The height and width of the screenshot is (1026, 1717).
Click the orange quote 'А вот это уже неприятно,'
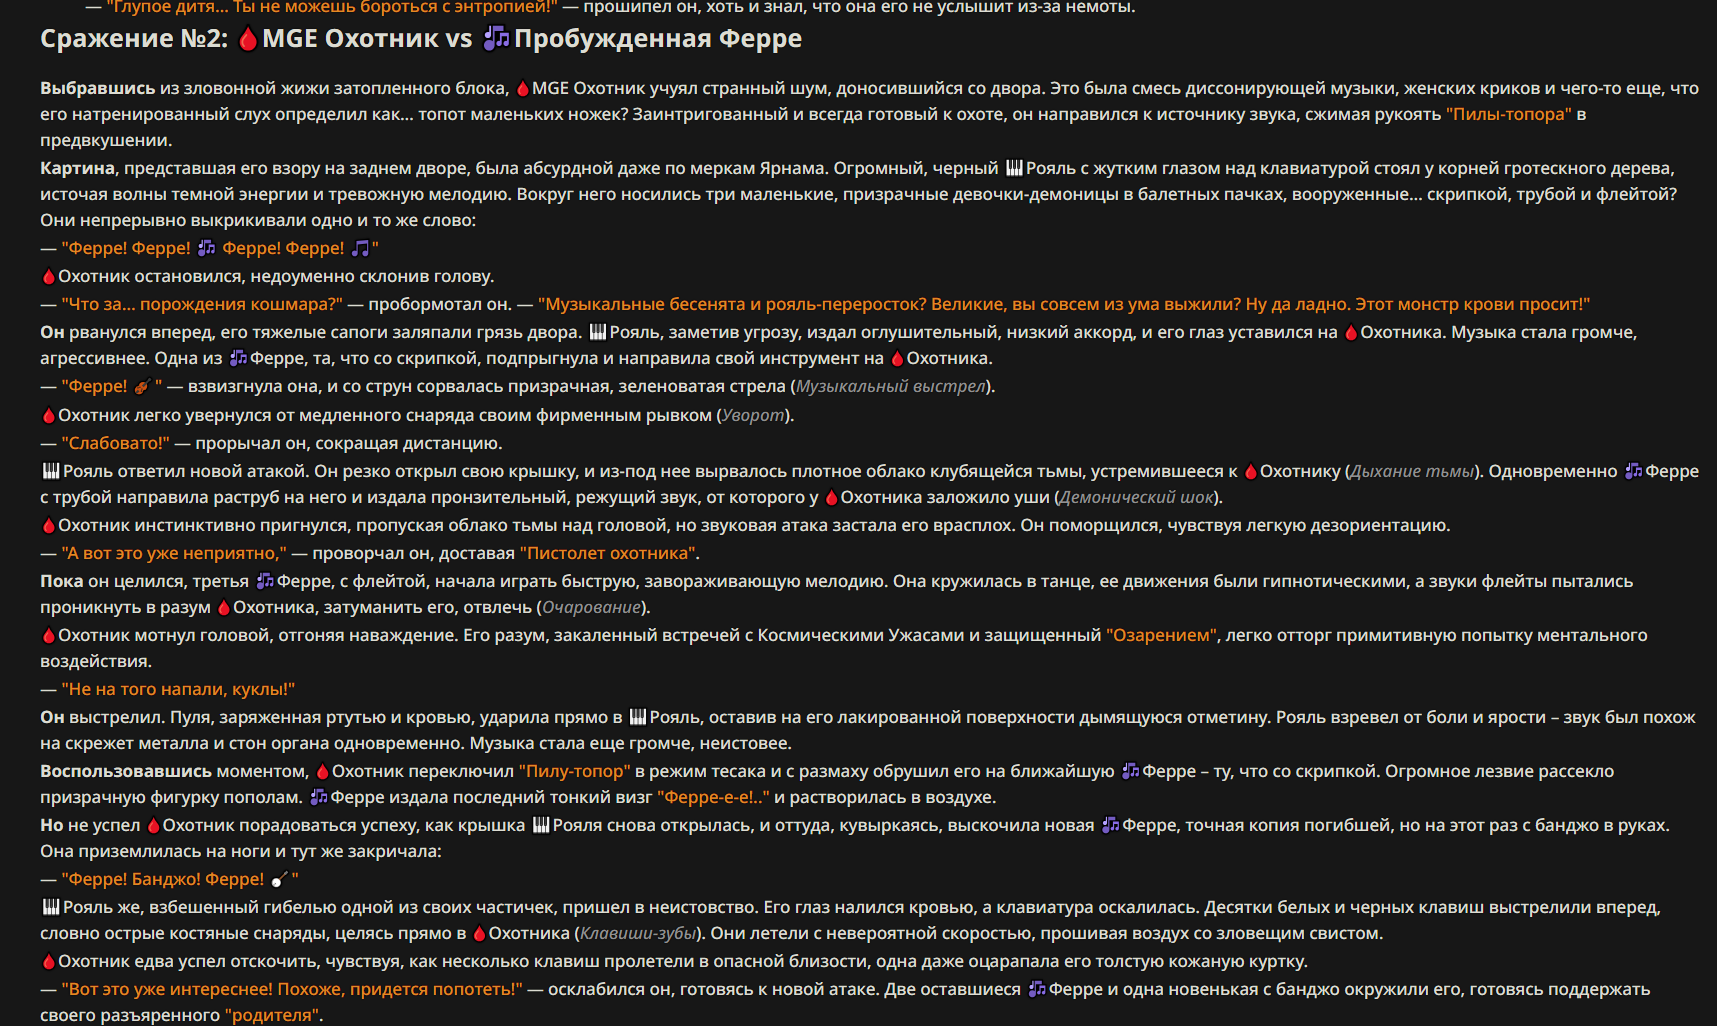pyautogui.click(x=174, y=553)
